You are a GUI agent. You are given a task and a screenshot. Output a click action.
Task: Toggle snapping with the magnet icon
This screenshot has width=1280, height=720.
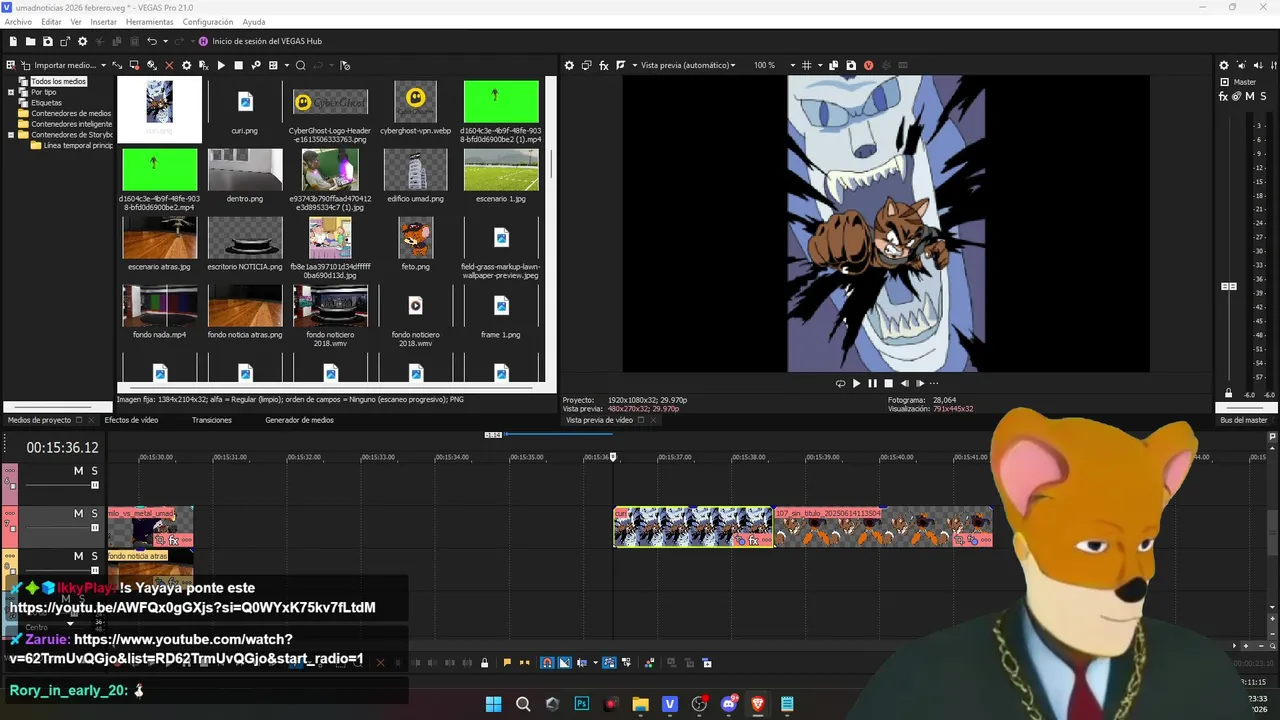[x=547, y=662]
